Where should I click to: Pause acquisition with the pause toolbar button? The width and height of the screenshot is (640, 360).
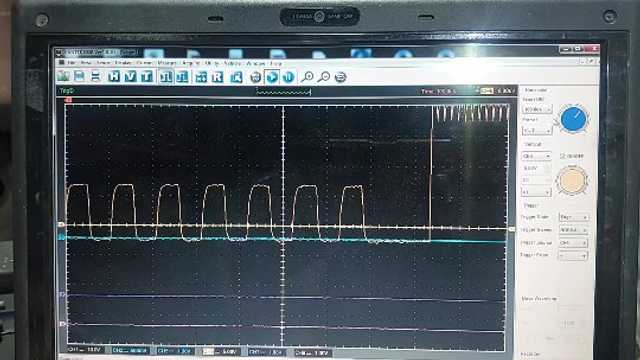point(288,77)
